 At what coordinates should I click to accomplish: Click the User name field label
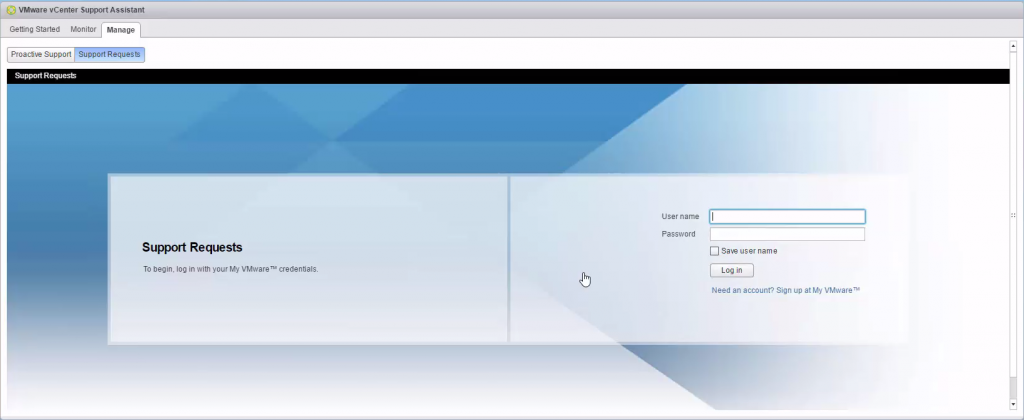(x=680, y=216)
